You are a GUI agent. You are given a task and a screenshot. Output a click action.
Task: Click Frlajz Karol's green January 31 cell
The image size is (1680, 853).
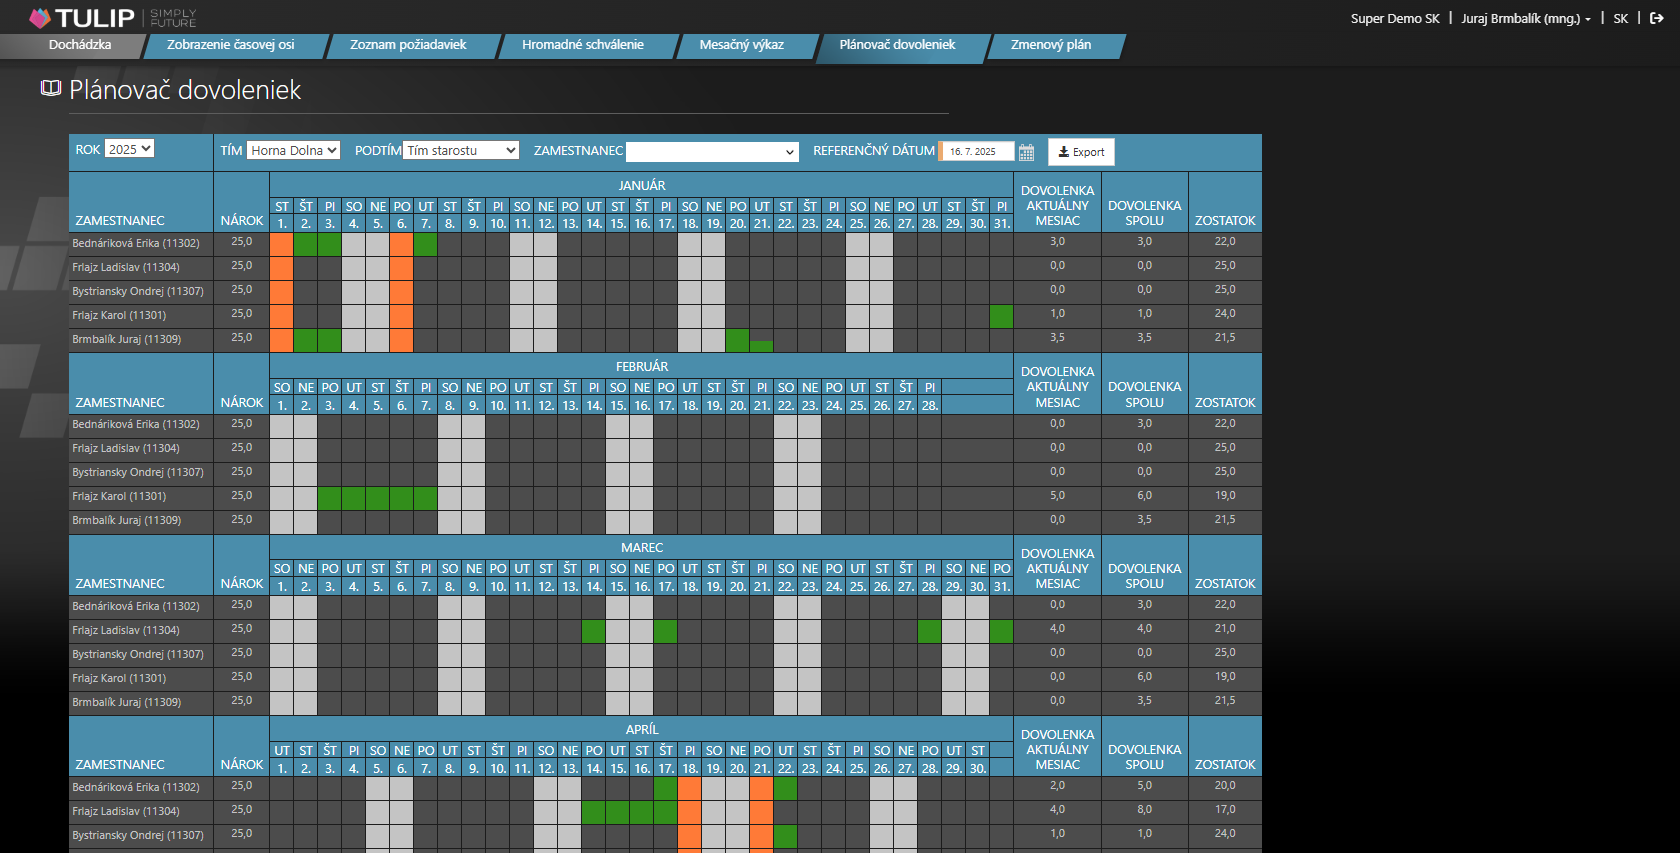[x=1001, y=316]
